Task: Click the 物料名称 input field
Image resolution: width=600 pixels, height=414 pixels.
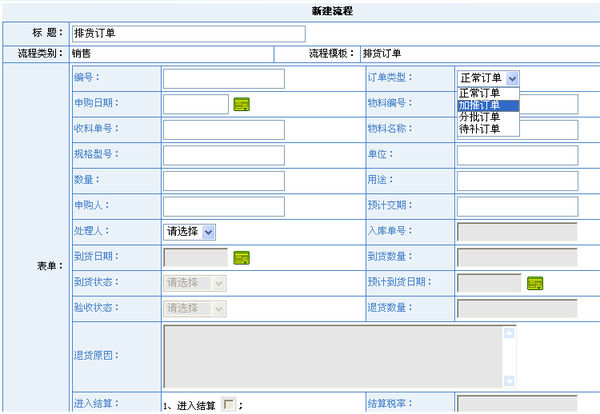Action: 548,130
